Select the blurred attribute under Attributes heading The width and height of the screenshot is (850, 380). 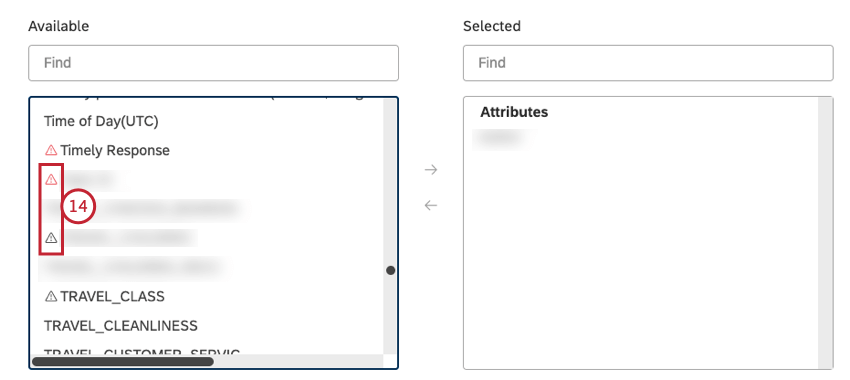point(500,138)
